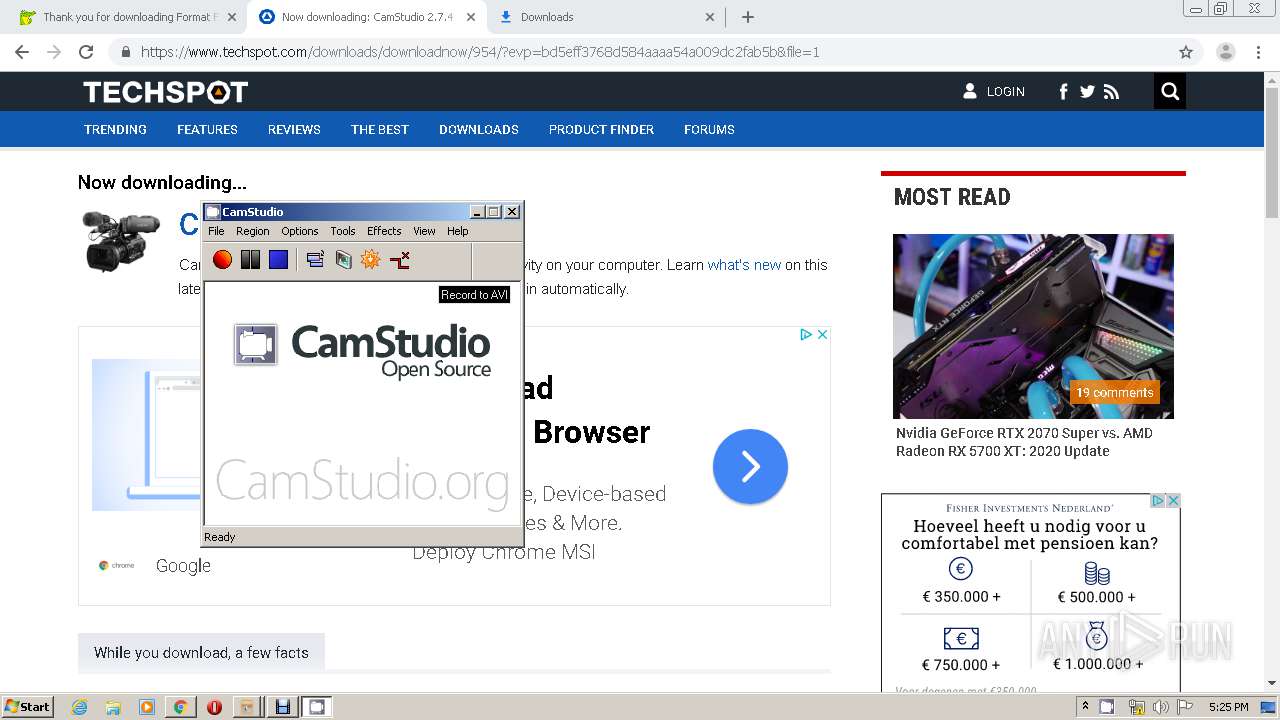Open the Chrome profile avatar
This screenshot has height=720, width=1280.
click(x=1225, y=52)
